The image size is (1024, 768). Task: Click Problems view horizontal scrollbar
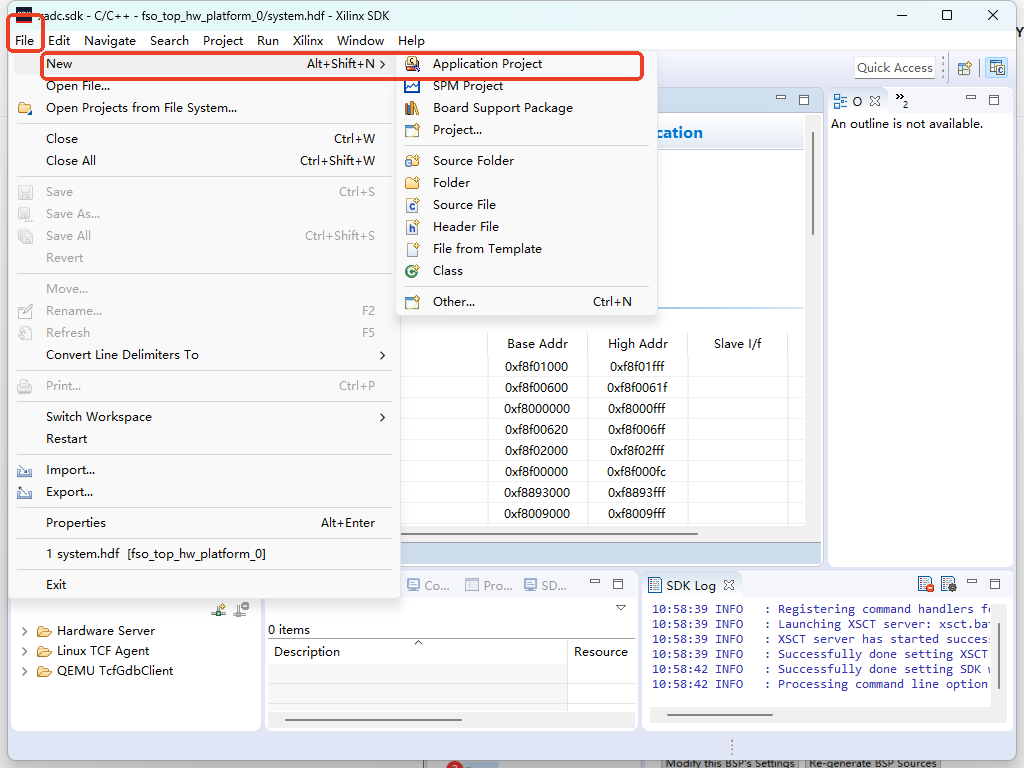click(x=374, y=720)
